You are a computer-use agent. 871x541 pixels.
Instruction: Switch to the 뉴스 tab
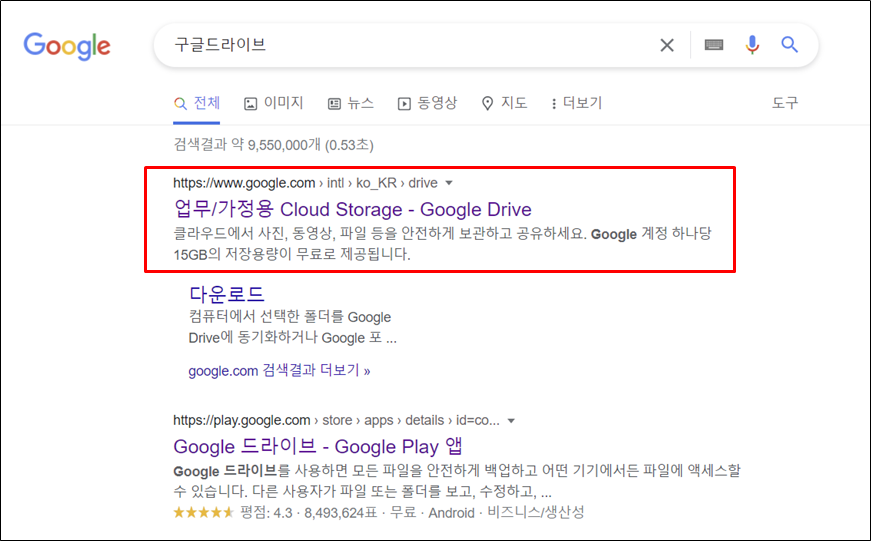pyautogui.click(x=351, y=103)
